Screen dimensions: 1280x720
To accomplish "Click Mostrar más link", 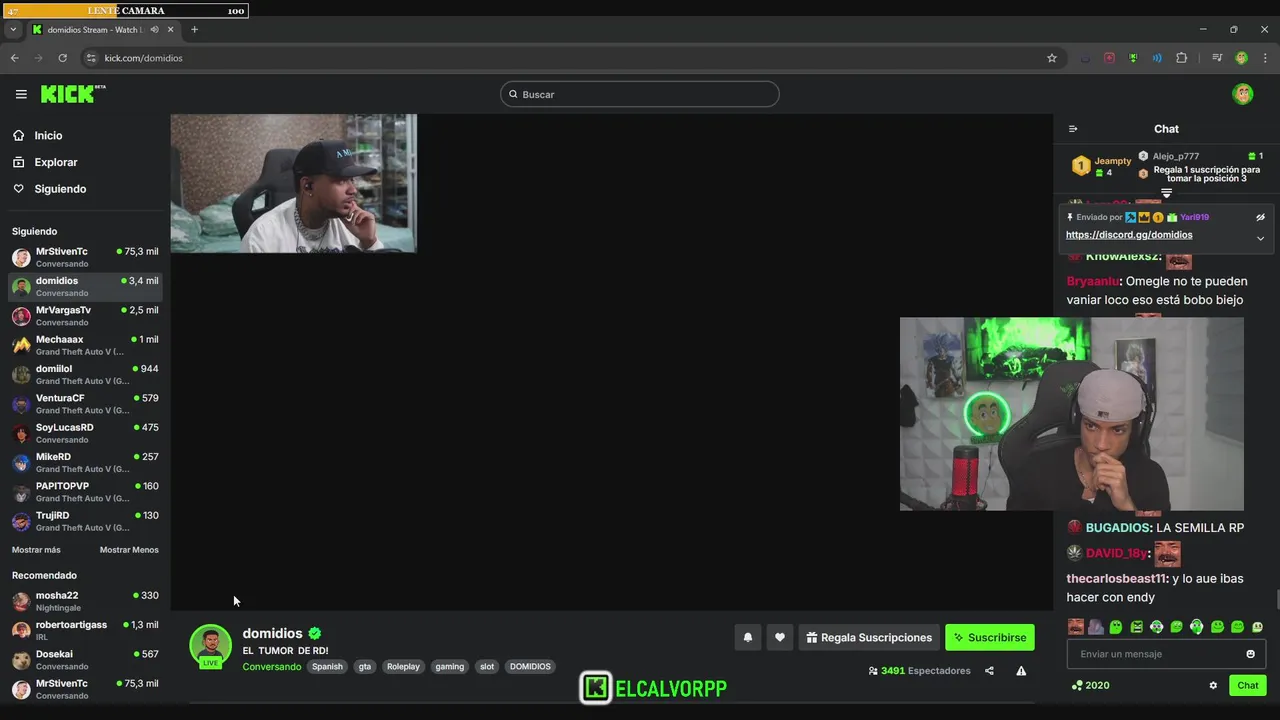I will pos(36,550).
